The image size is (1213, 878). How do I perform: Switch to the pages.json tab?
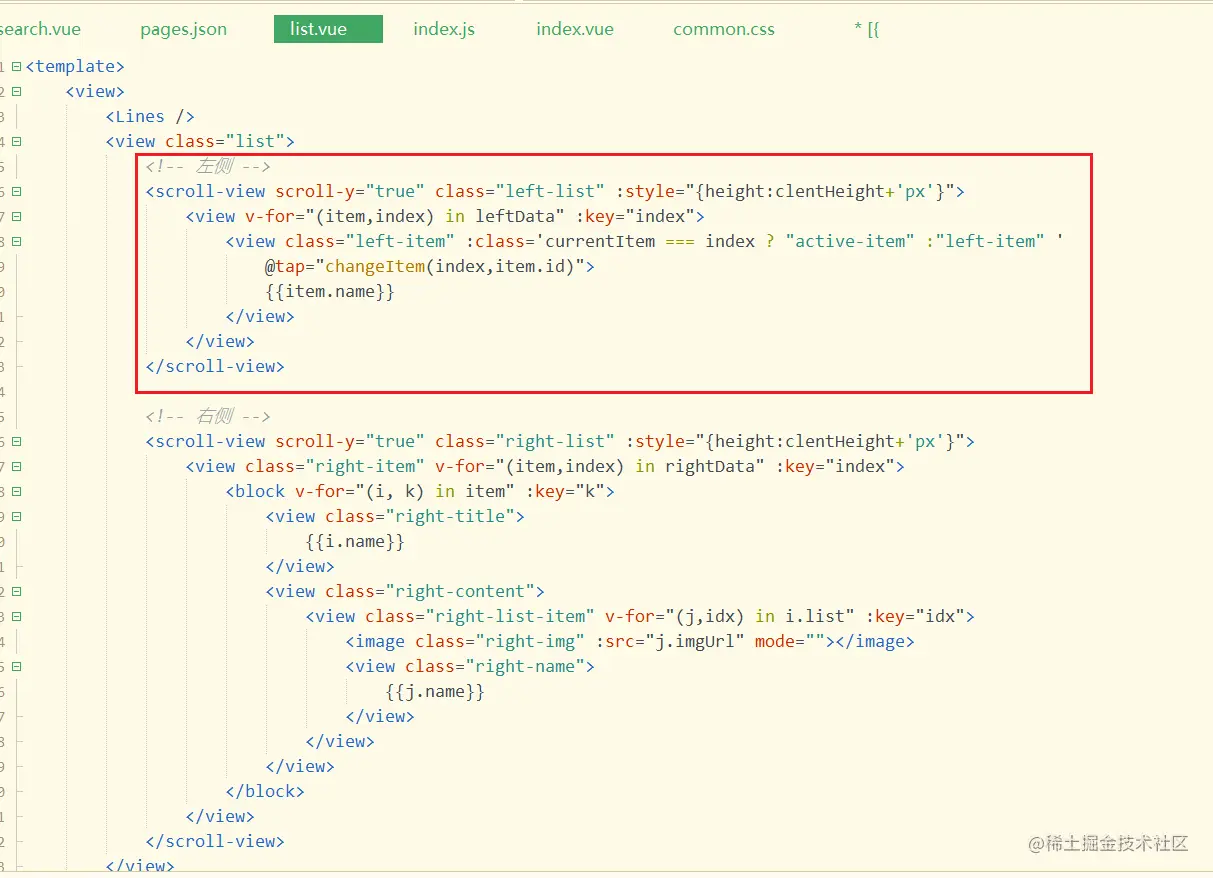coord(183,29)
